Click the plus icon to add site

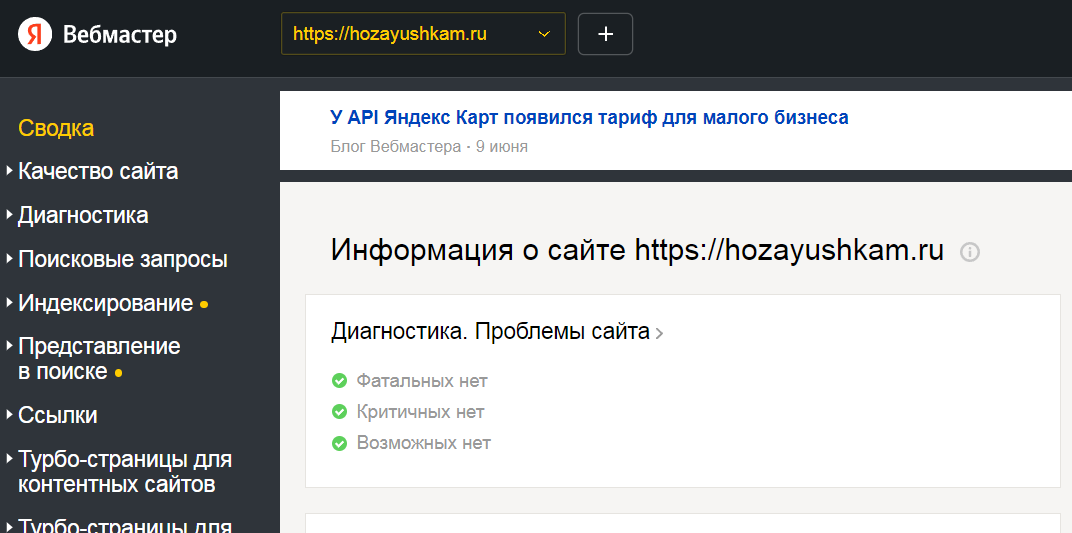pyautogui.click(x=605, y=34)
